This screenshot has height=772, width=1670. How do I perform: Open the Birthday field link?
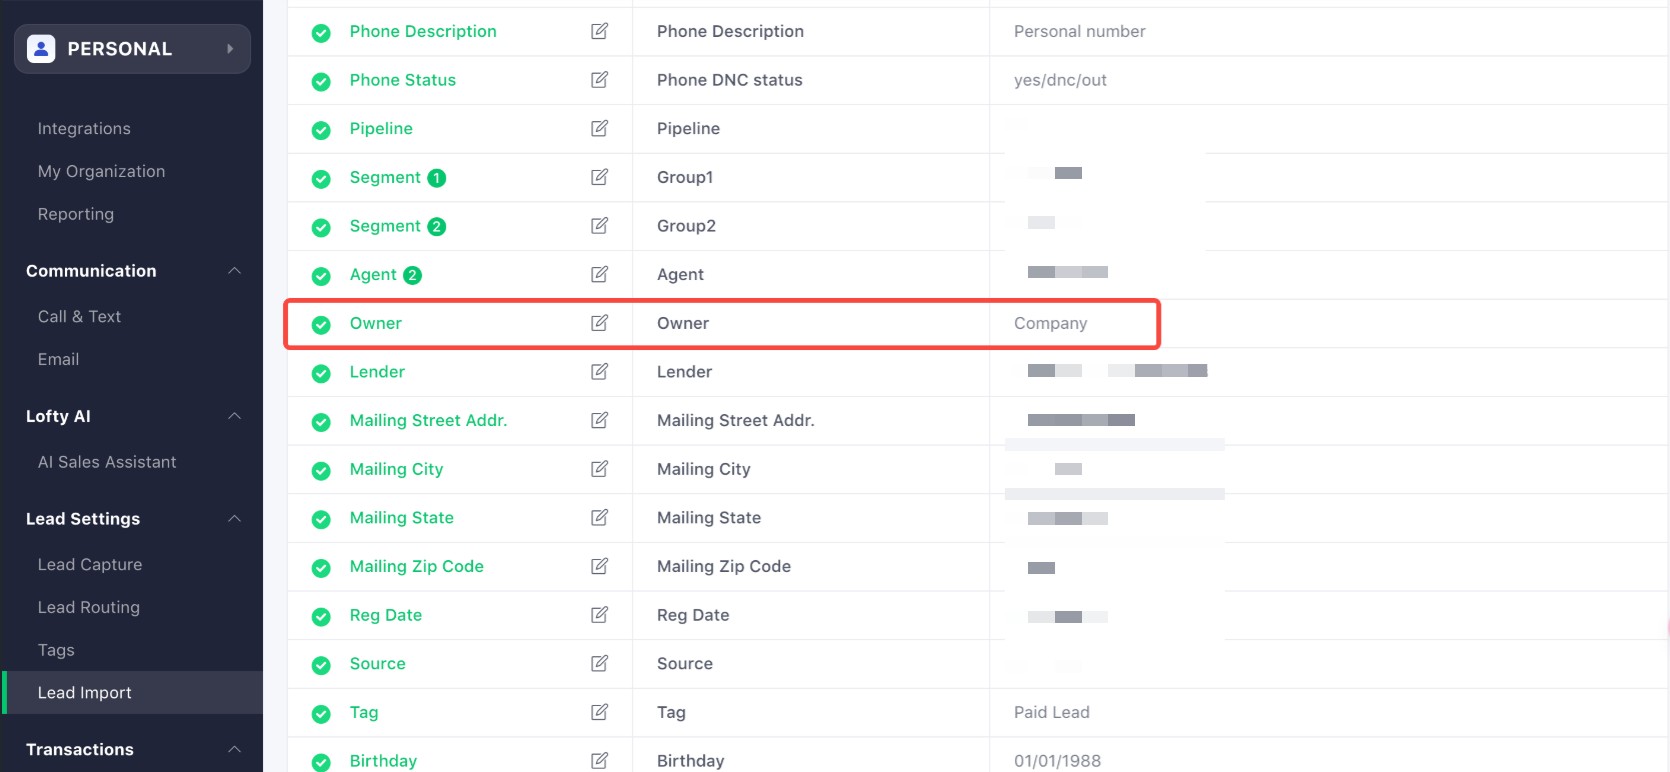(383, 761)
